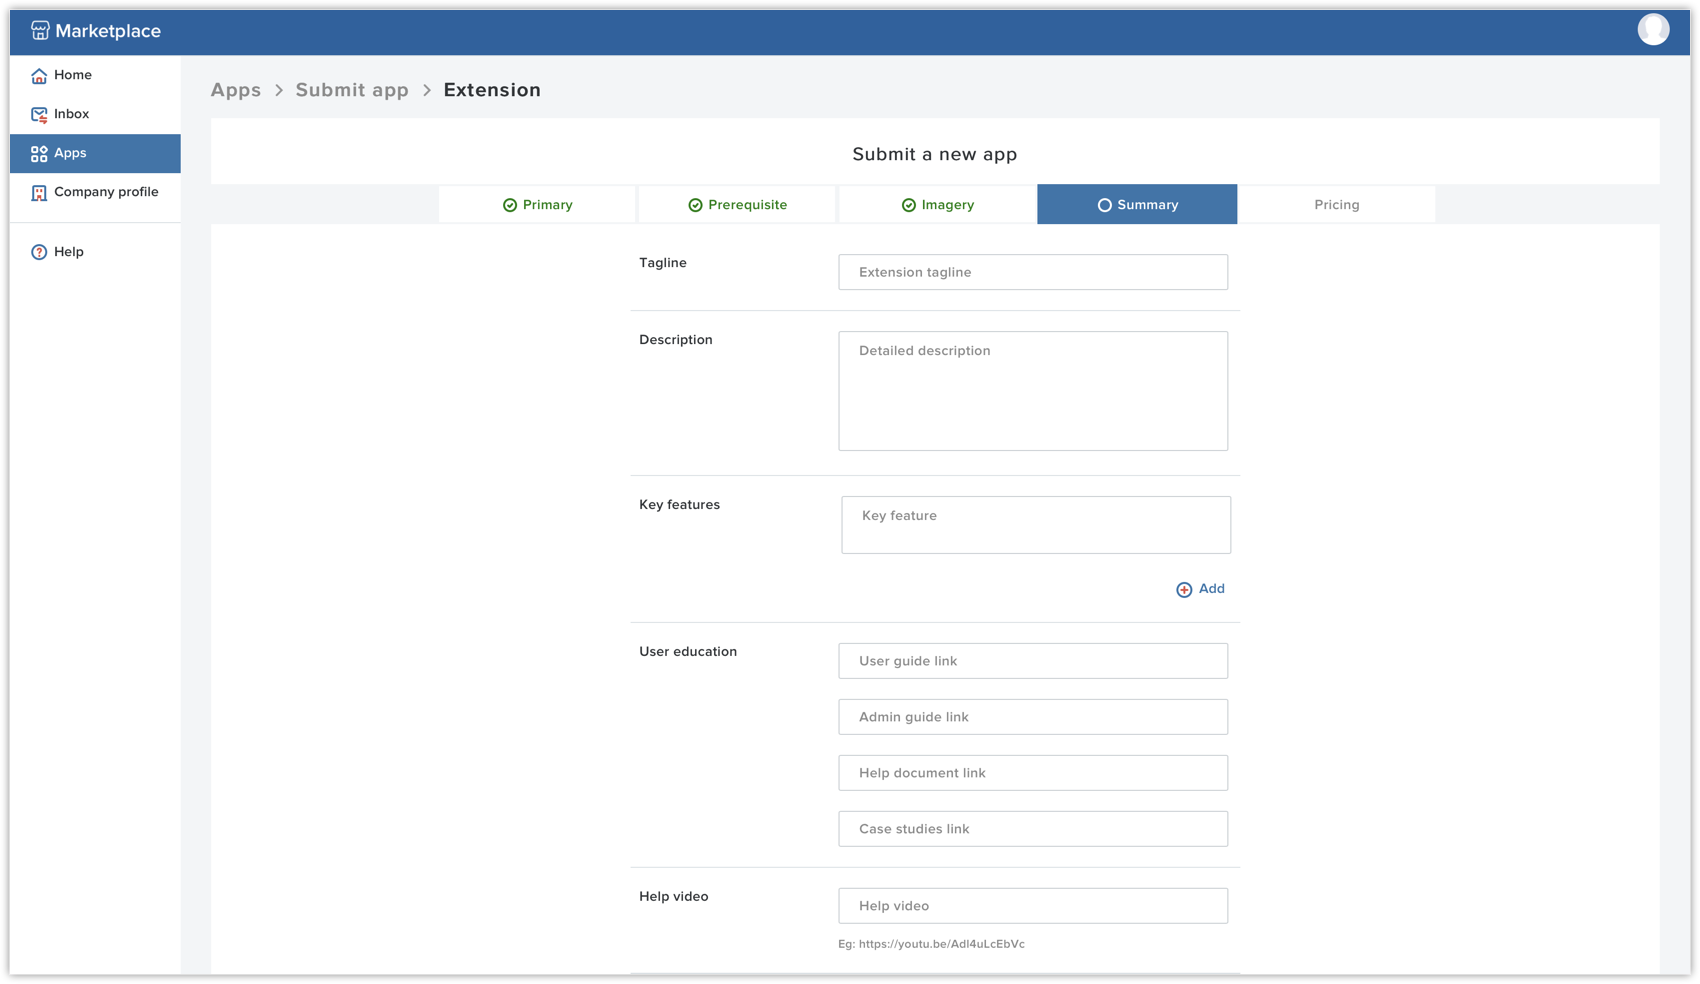Click the Home house icon in sidebar
The height and width of the screenshot is (984, 1700).
(x=39, y=76)
